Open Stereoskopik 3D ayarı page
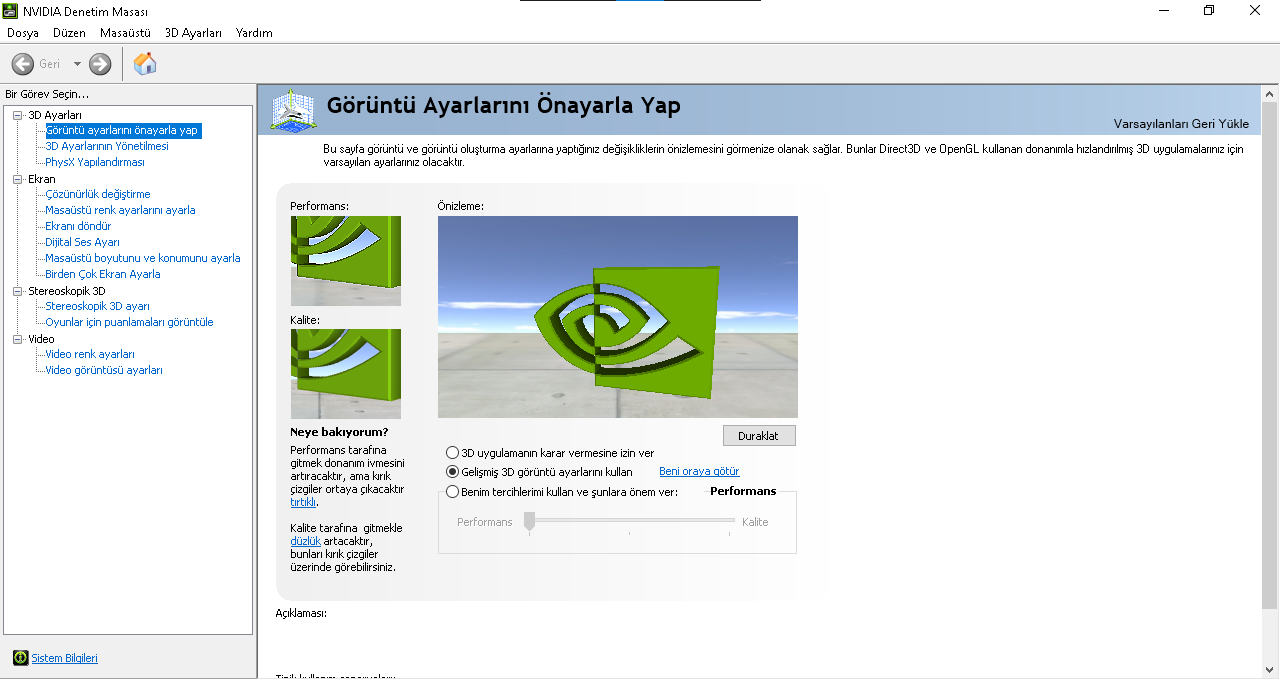Screen dimensions: 1280x680 (x=98, y=306)
